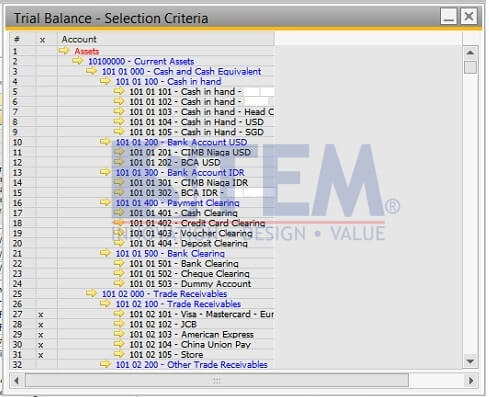Select 101 01 100 - Cash in hand title

(168, 81)
